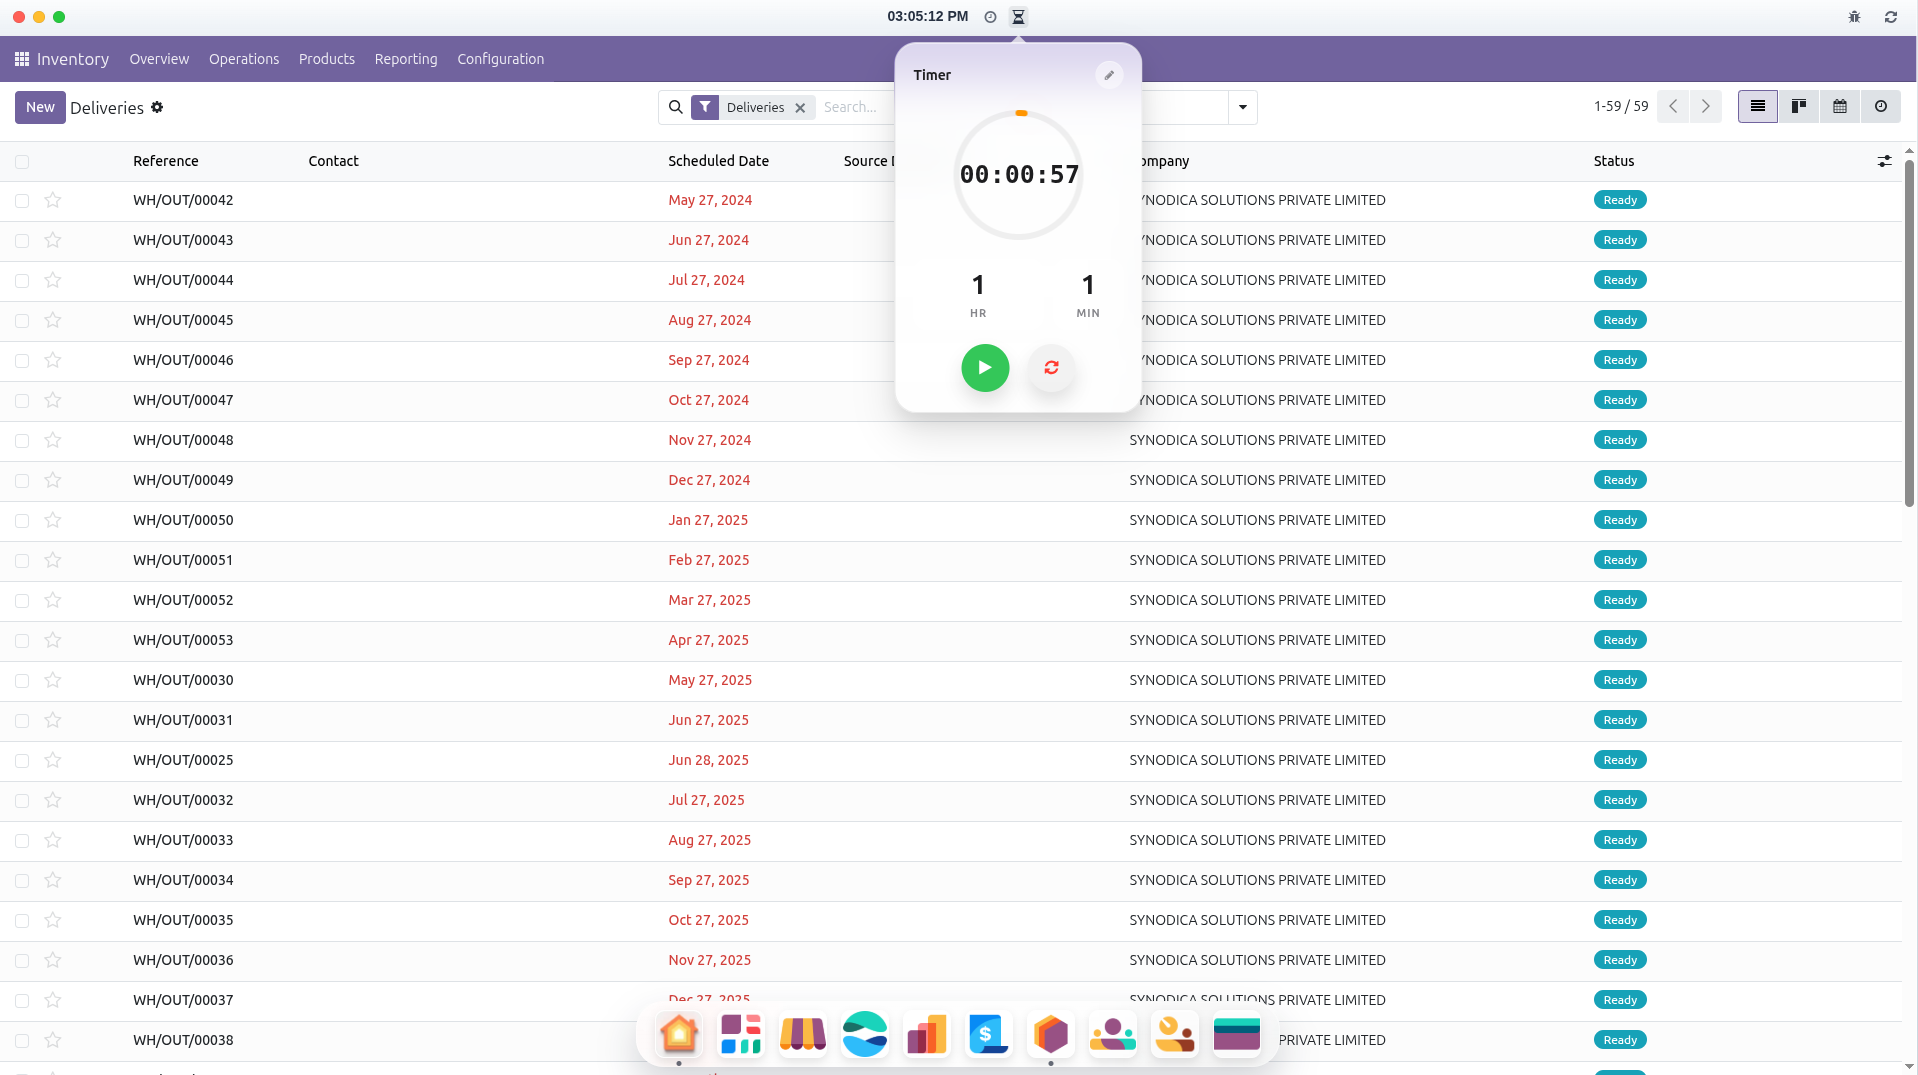Tick checkbox for WH/OUT/00049

click(22, 481)
